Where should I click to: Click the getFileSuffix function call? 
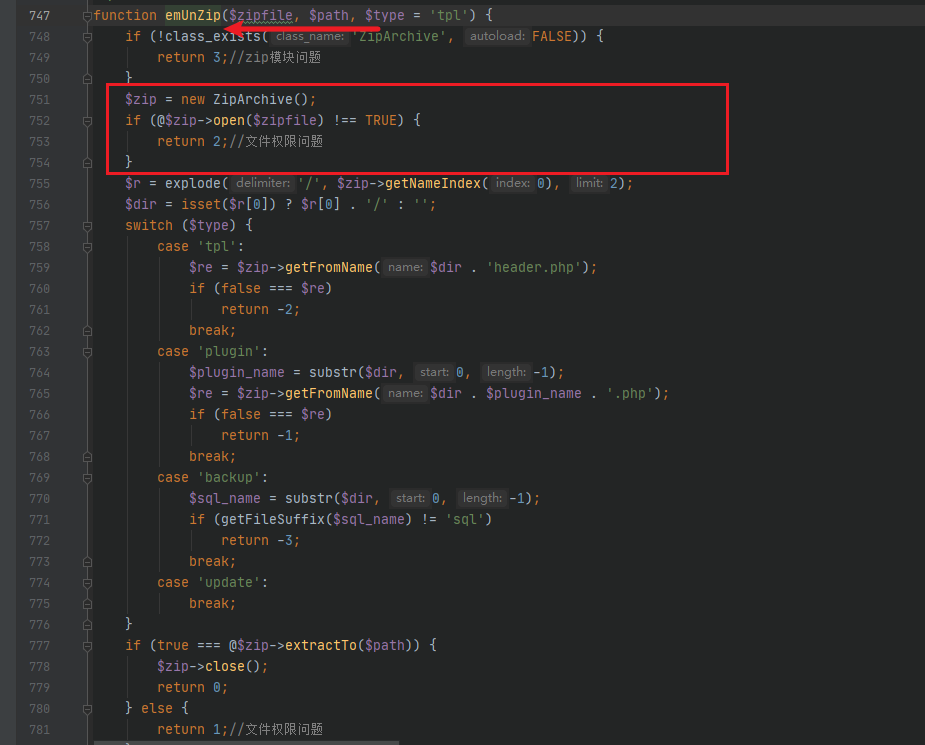click(273, 520)
